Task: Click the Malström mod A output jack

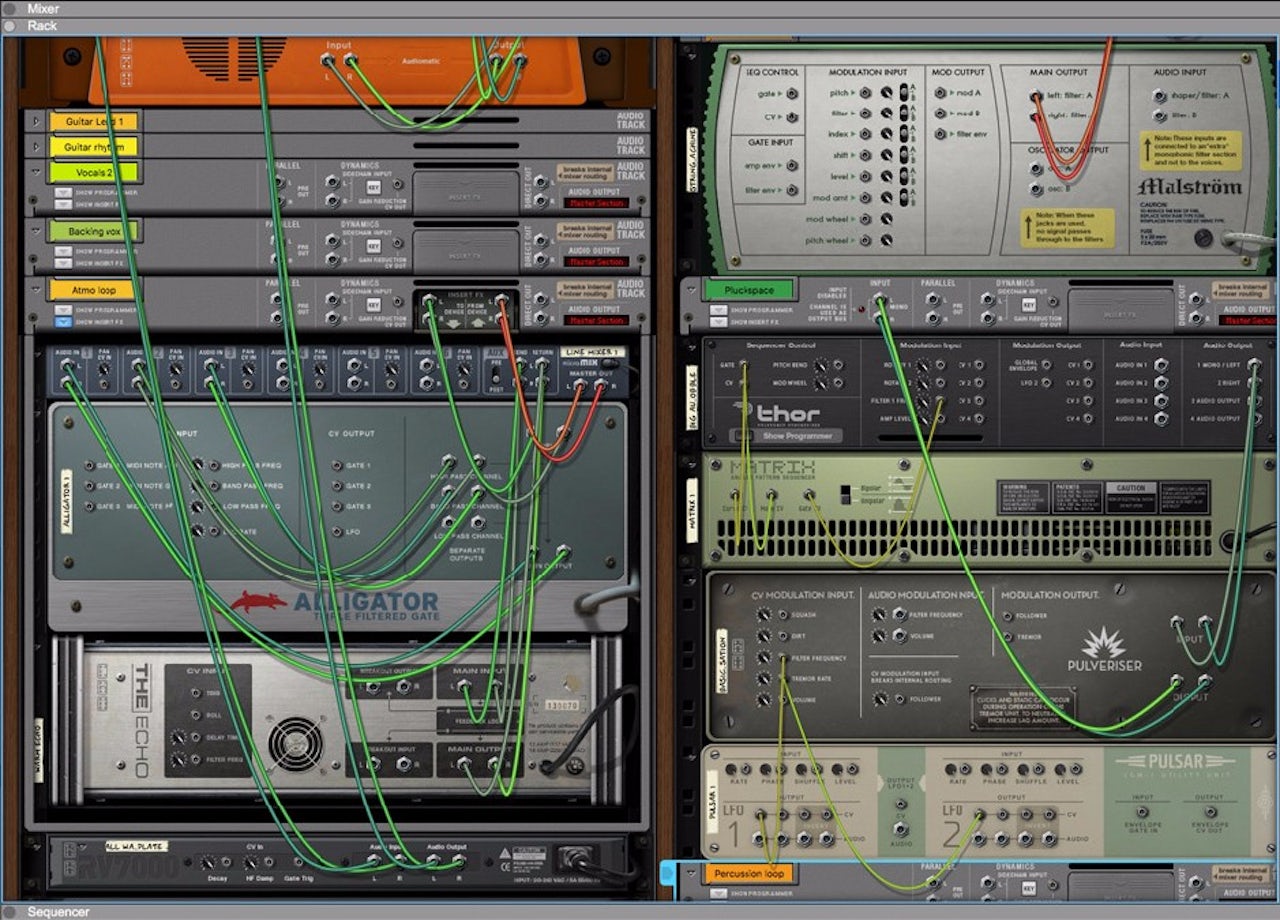Action: [938, 93]
